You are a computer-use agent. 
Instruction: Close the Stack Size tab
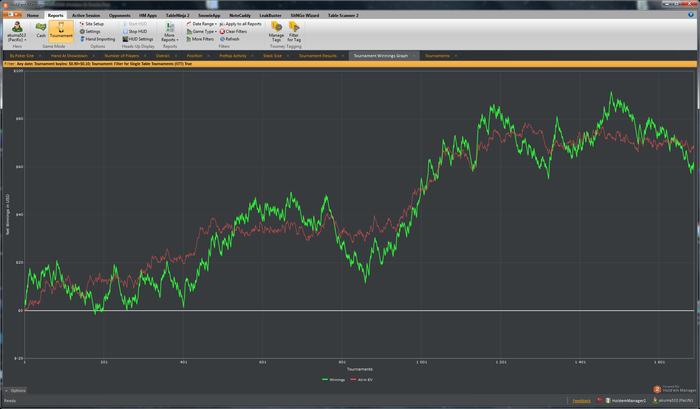tap(288, 56)
